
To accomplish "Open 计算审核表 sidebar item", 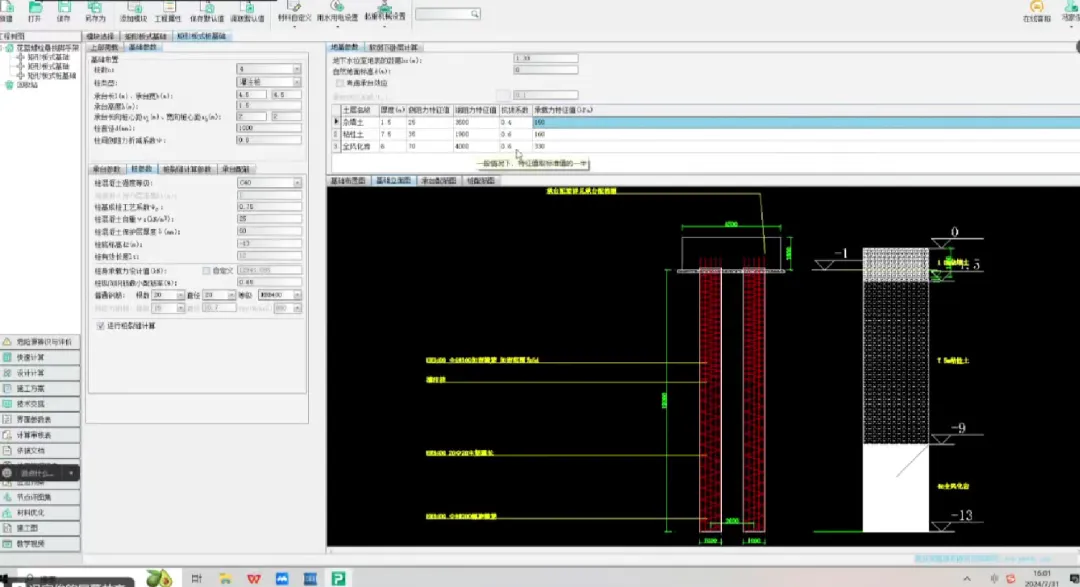I will (x=40, y=435).
